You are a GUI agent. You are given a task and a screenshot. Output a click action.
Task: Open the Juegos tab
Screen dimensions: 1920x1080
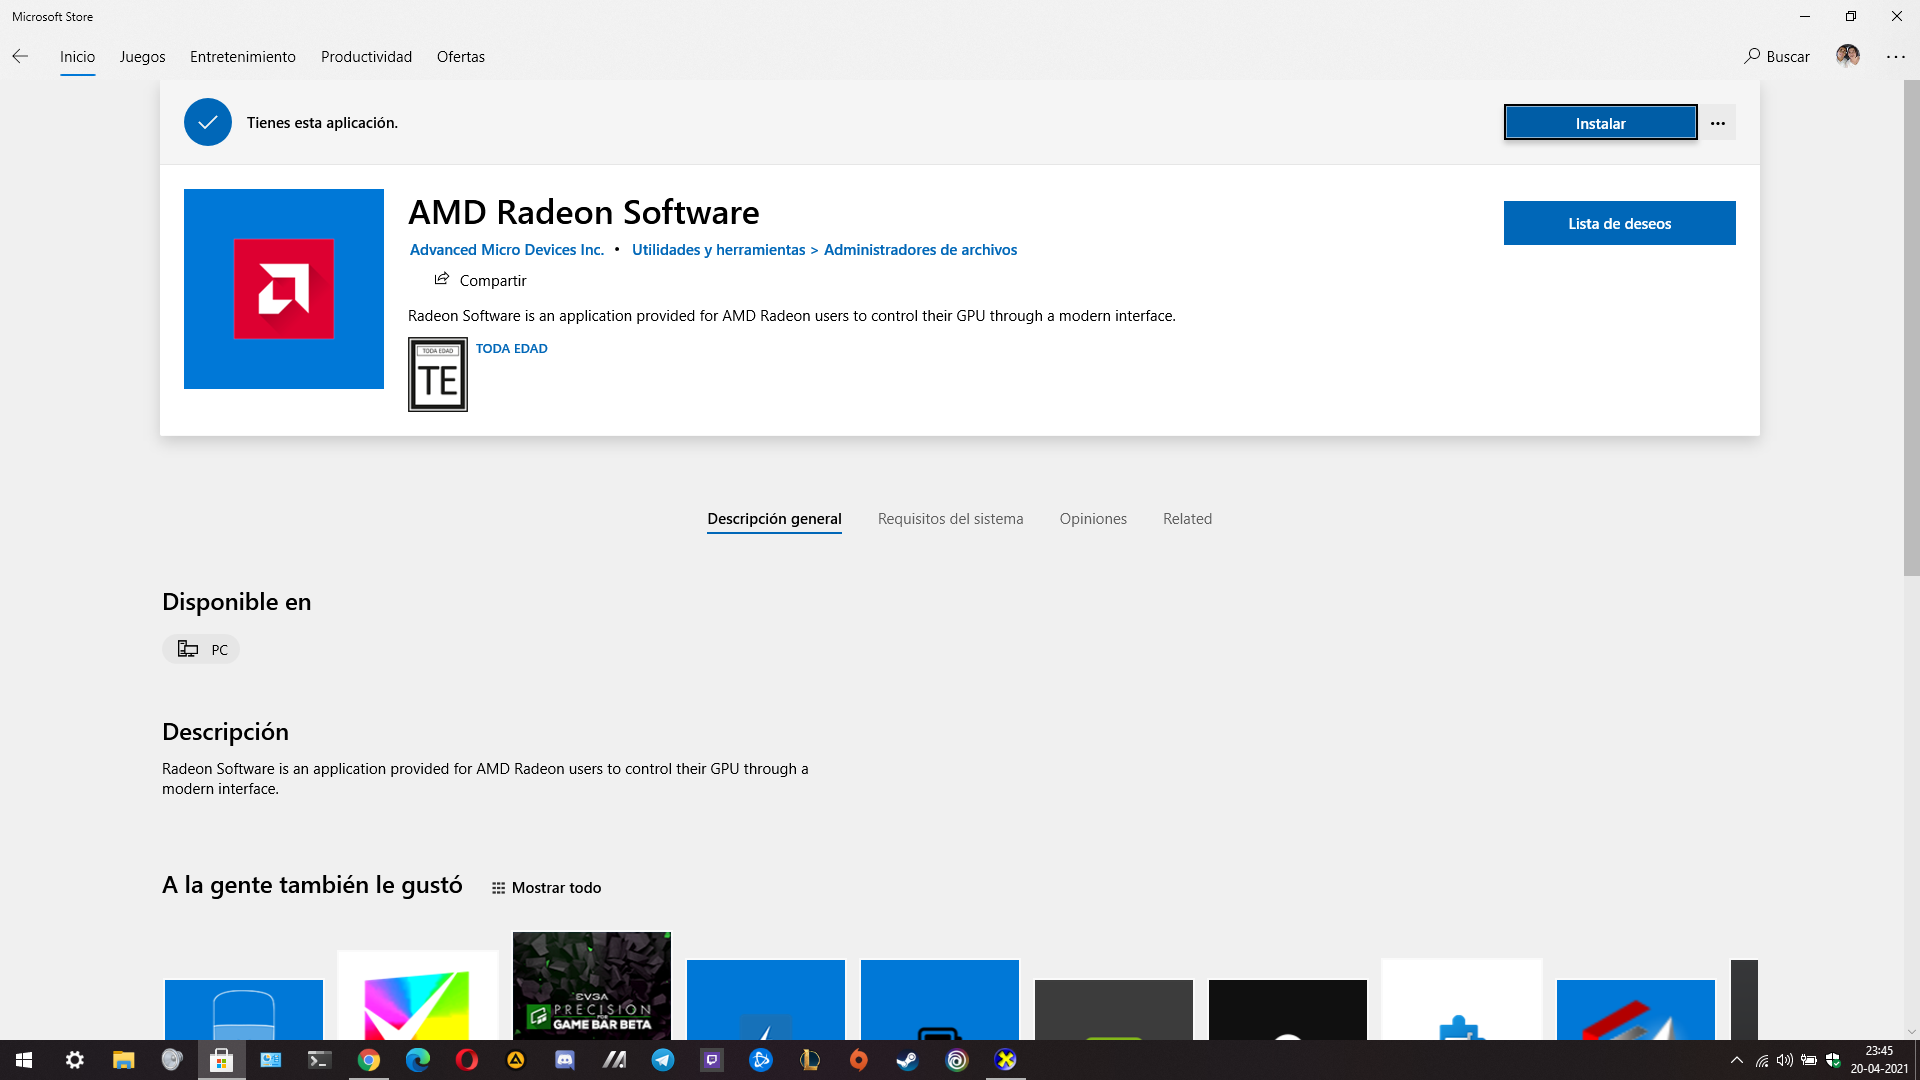pos(142,57)
